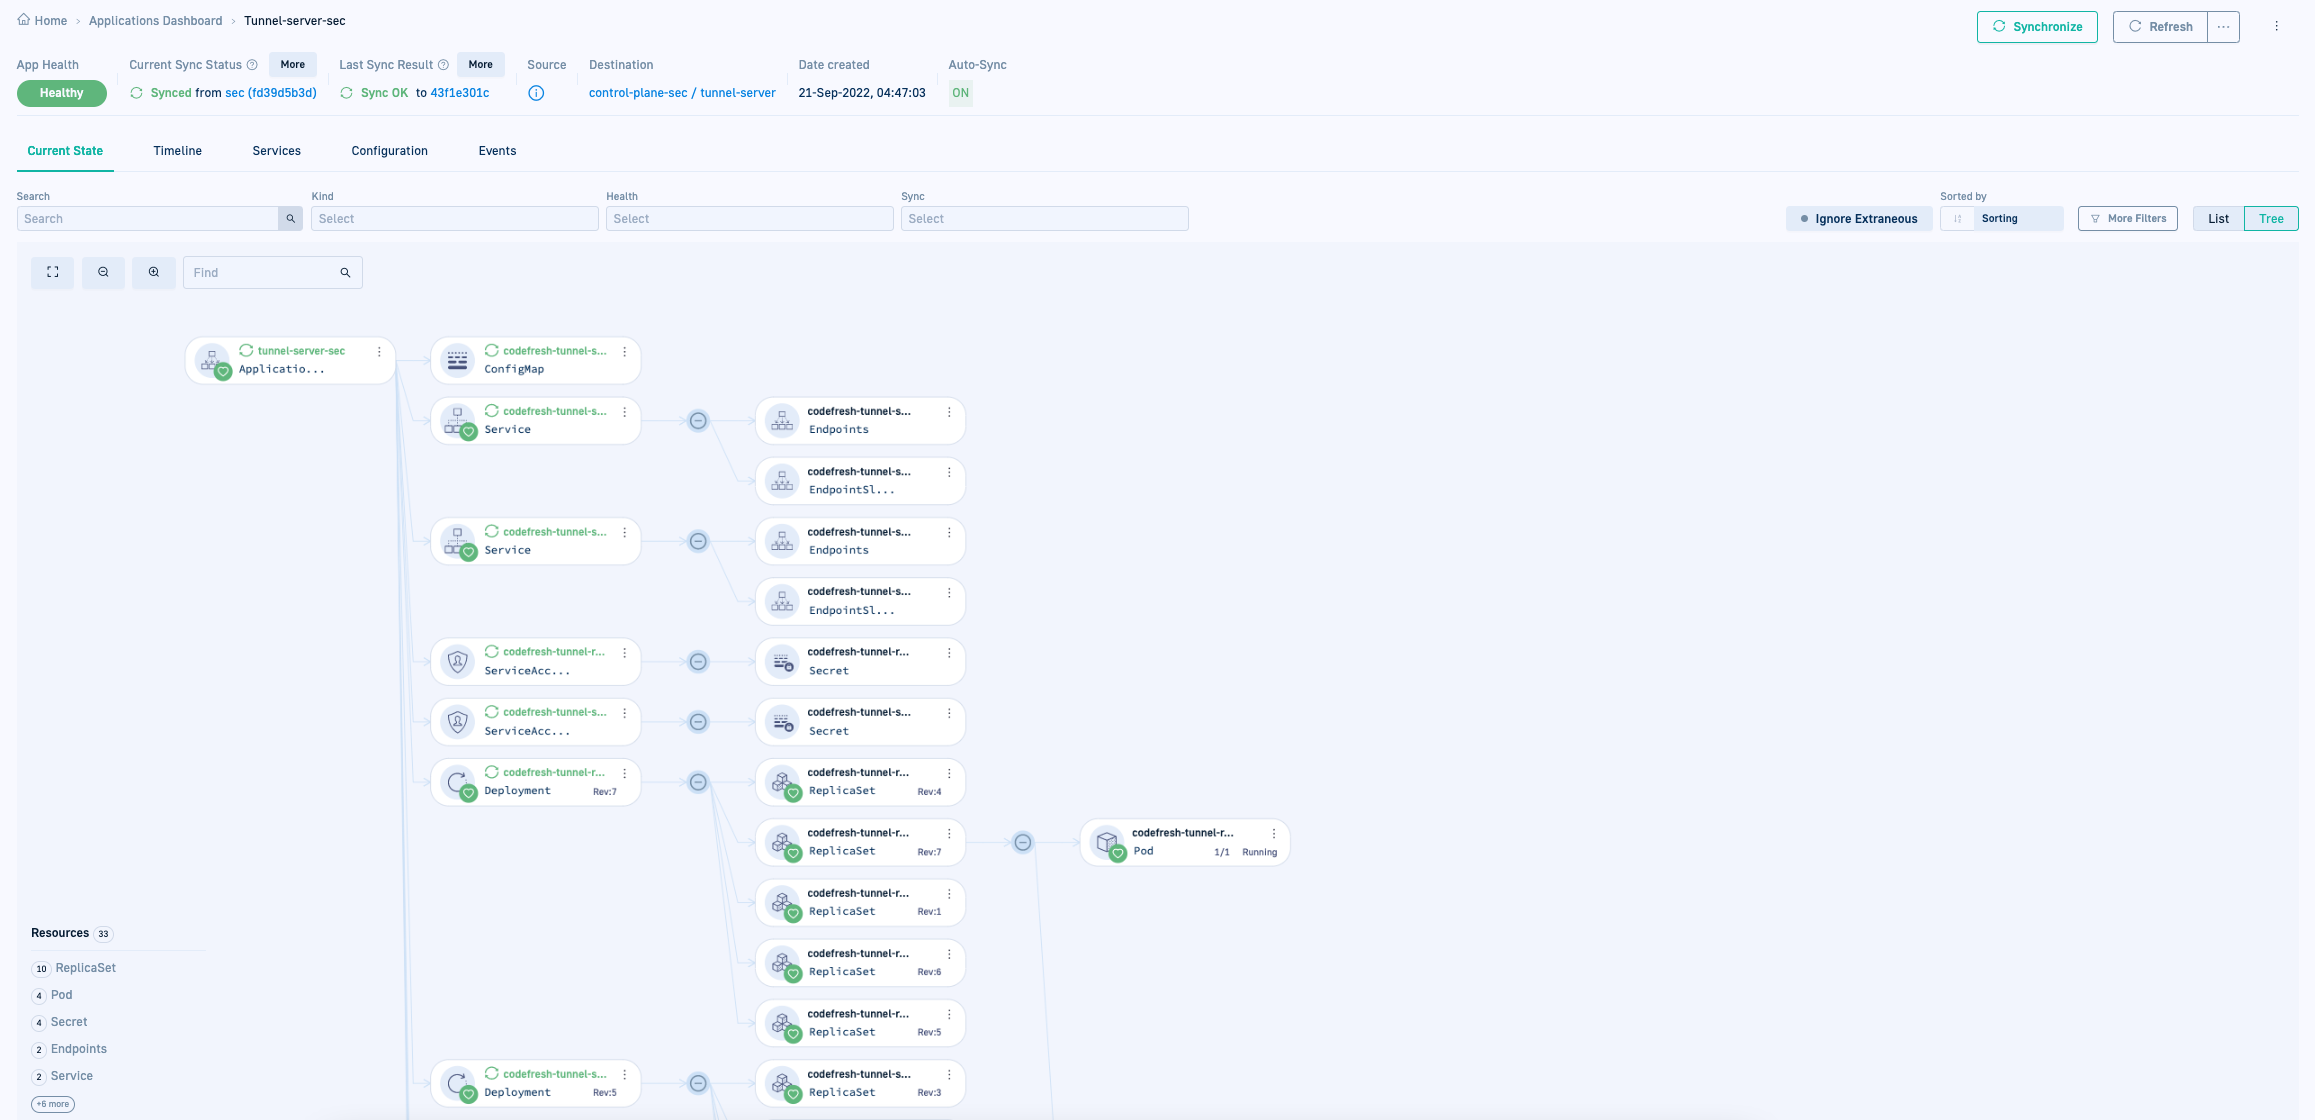The image size is (2315, 1120).
Task: Toggle the Auto-Sync ON badge
Action: tap(960, 93)
